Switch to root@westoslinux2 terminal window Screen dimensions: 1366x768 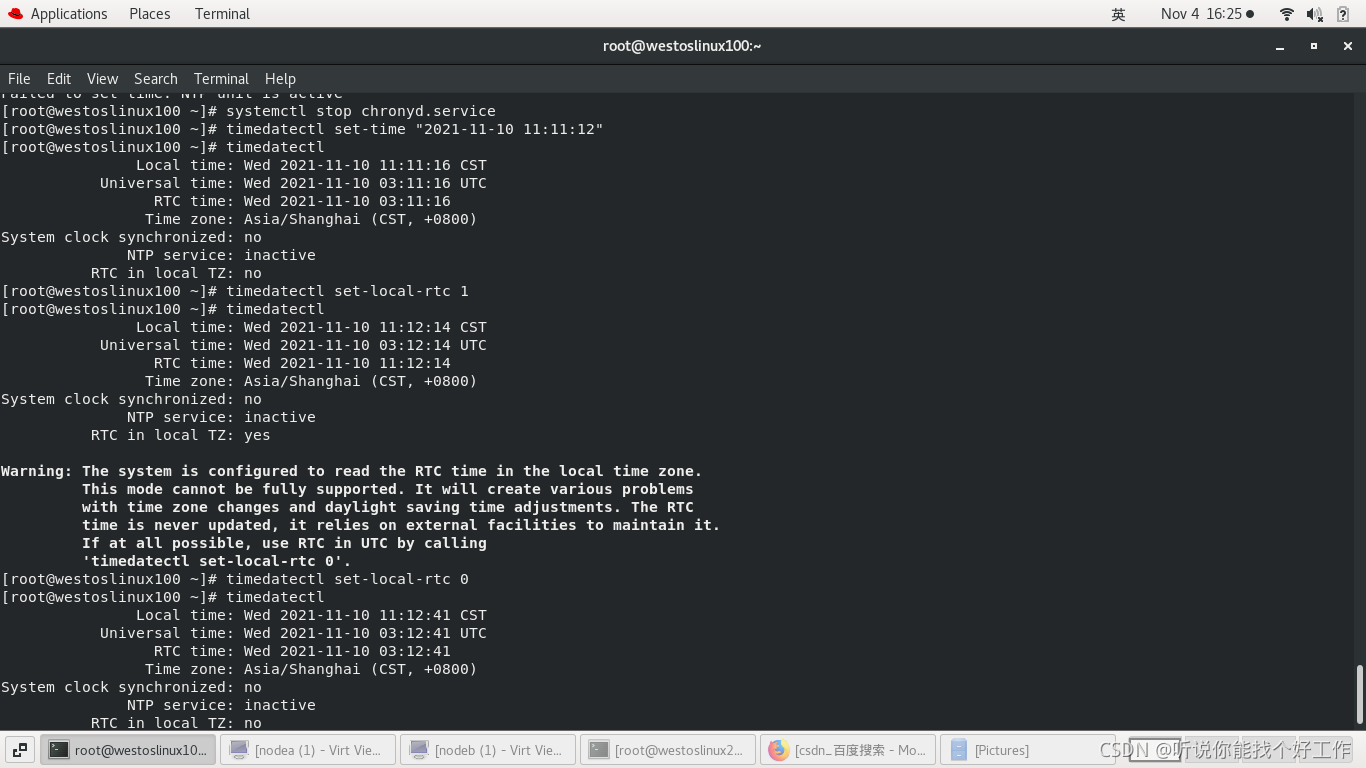point(668,750)
